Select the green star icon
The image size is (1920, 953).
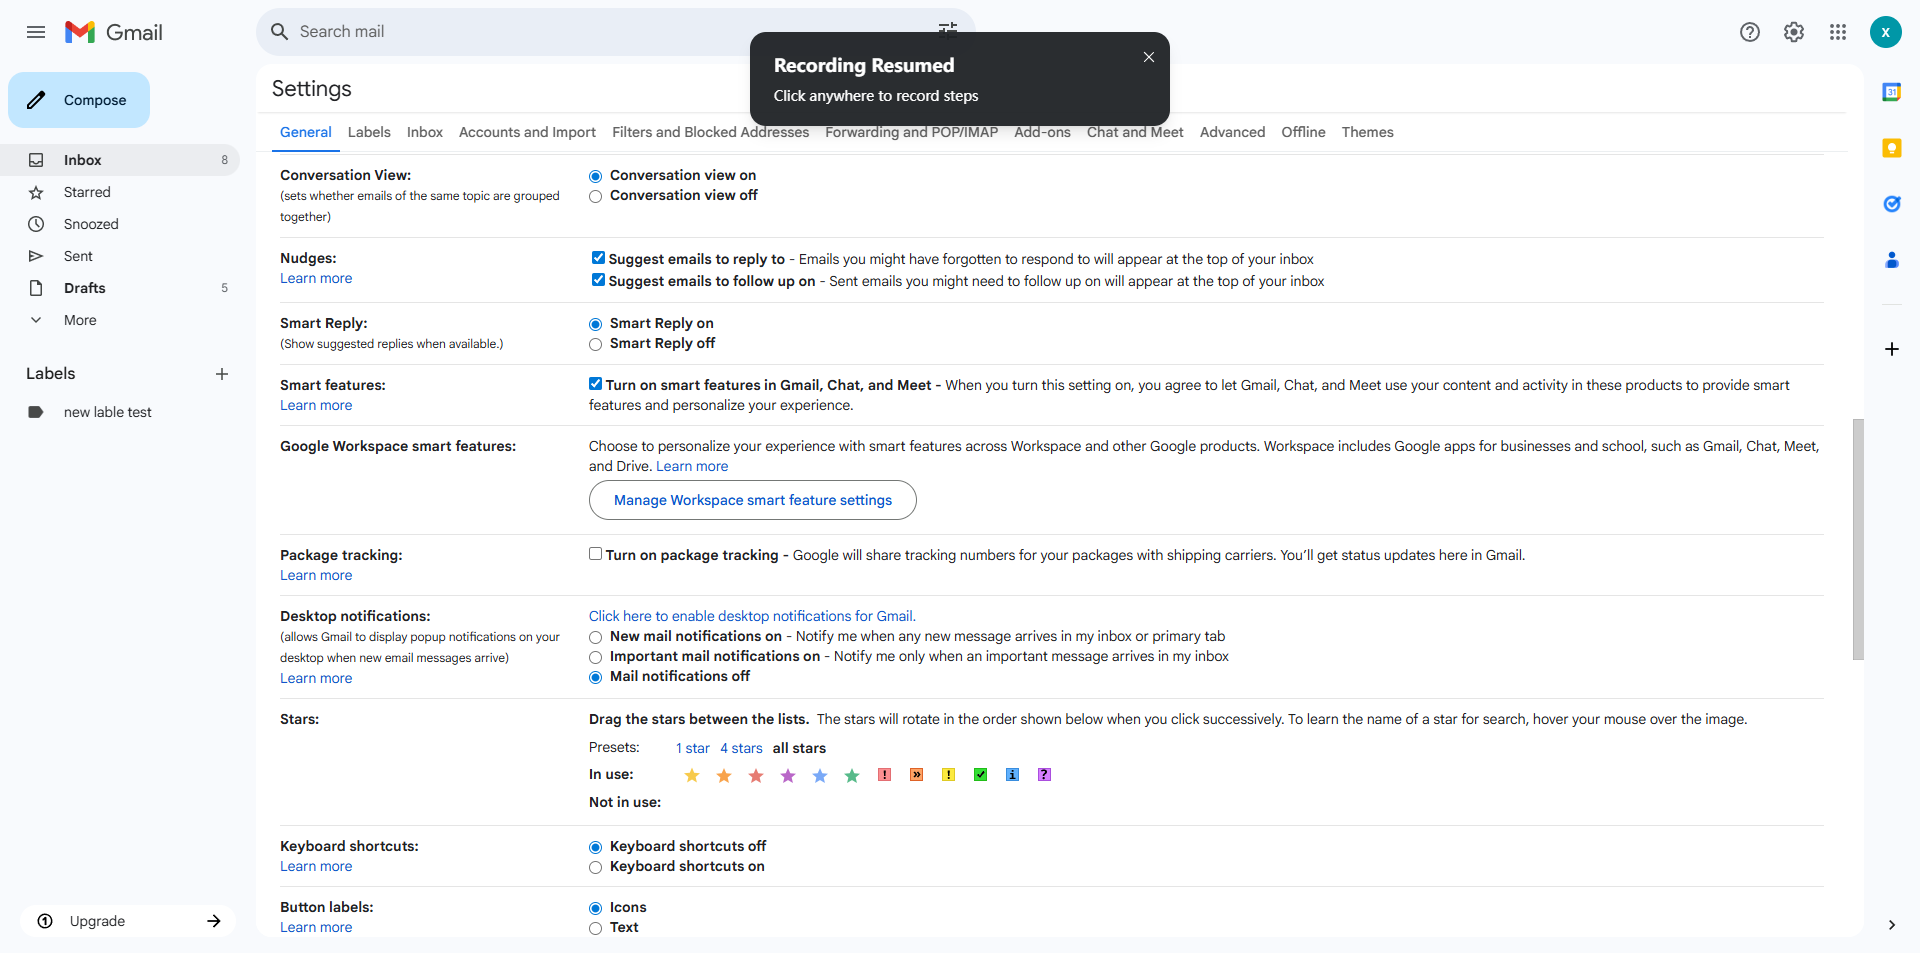point(852,775)
